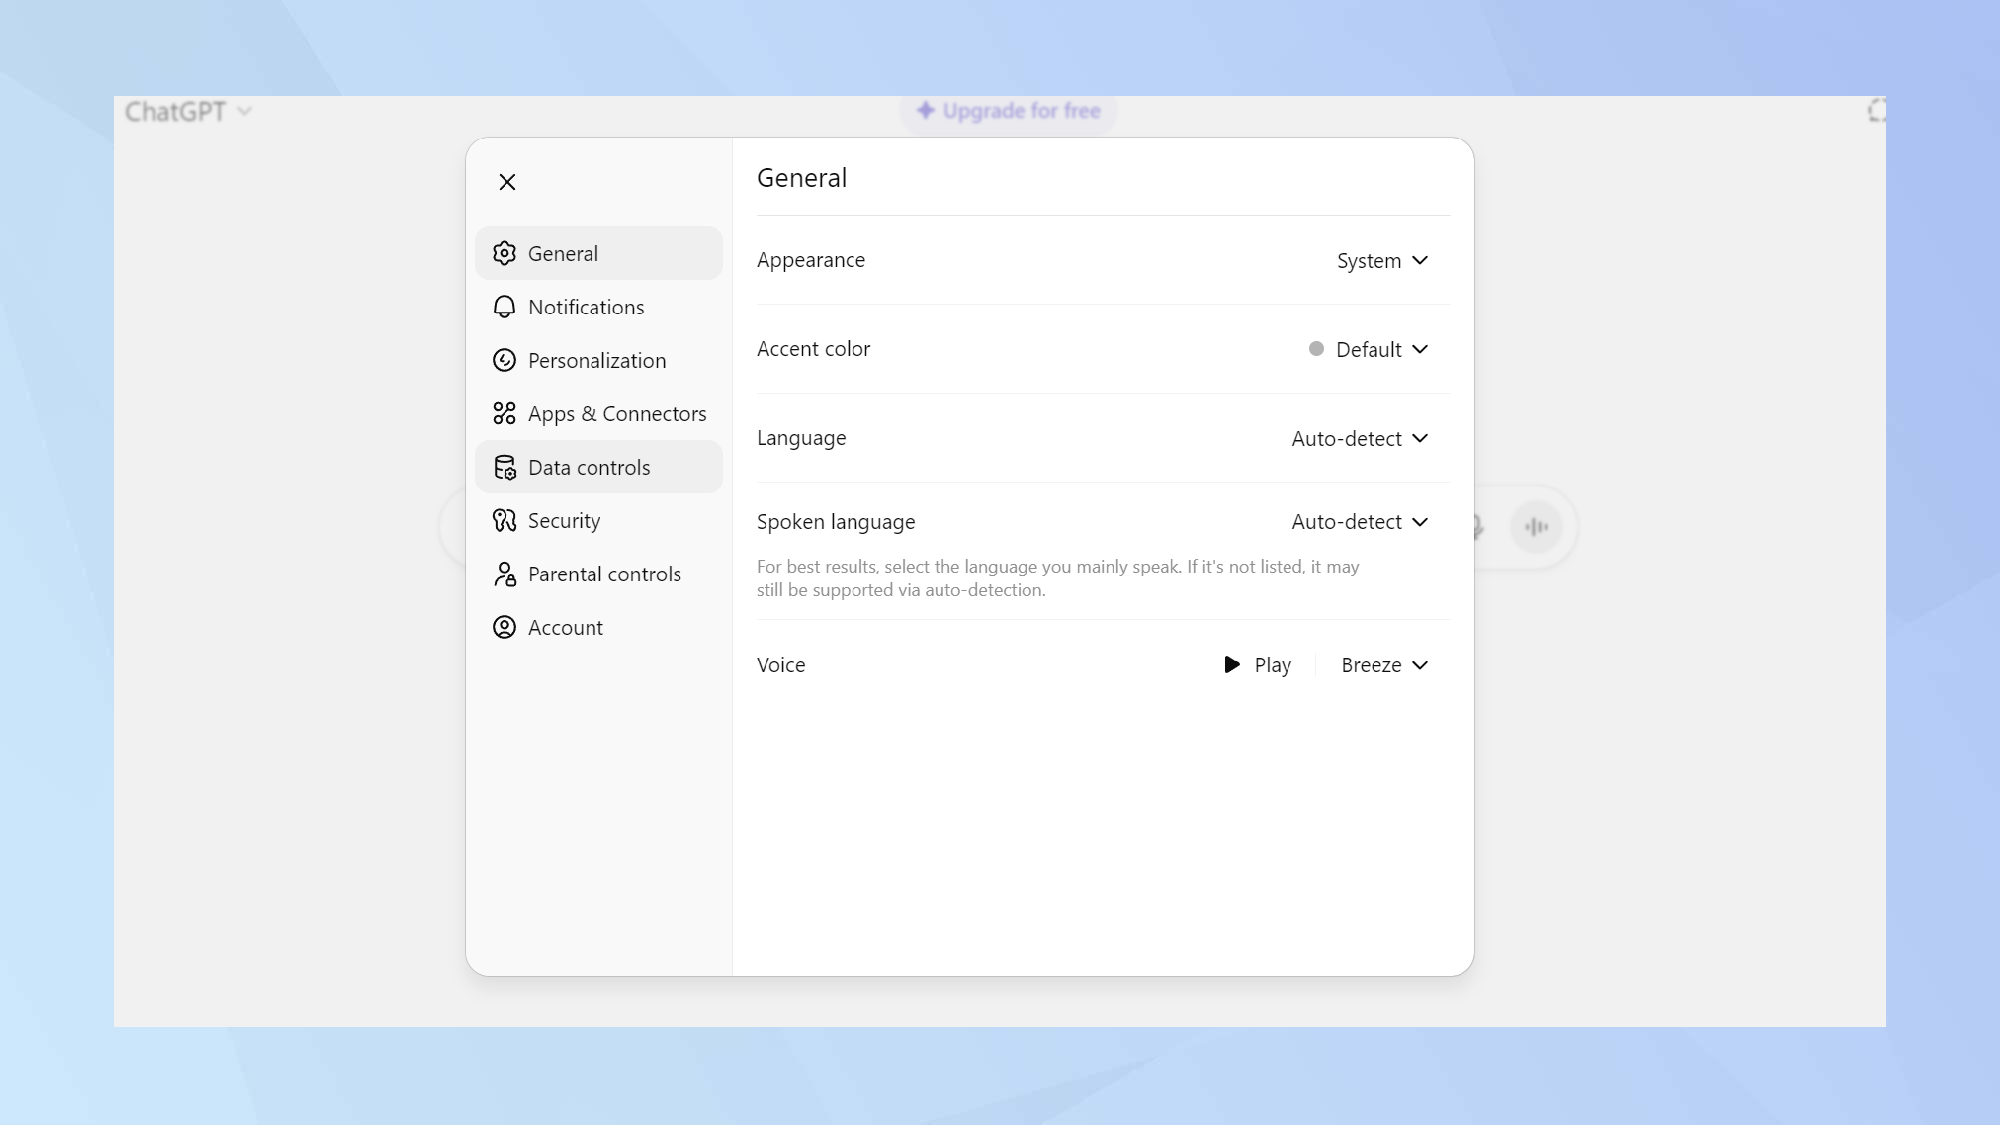The width and height of the screenshot is (2000, 1125).
Task: Click the Security key icon
Action: [504, 520]
